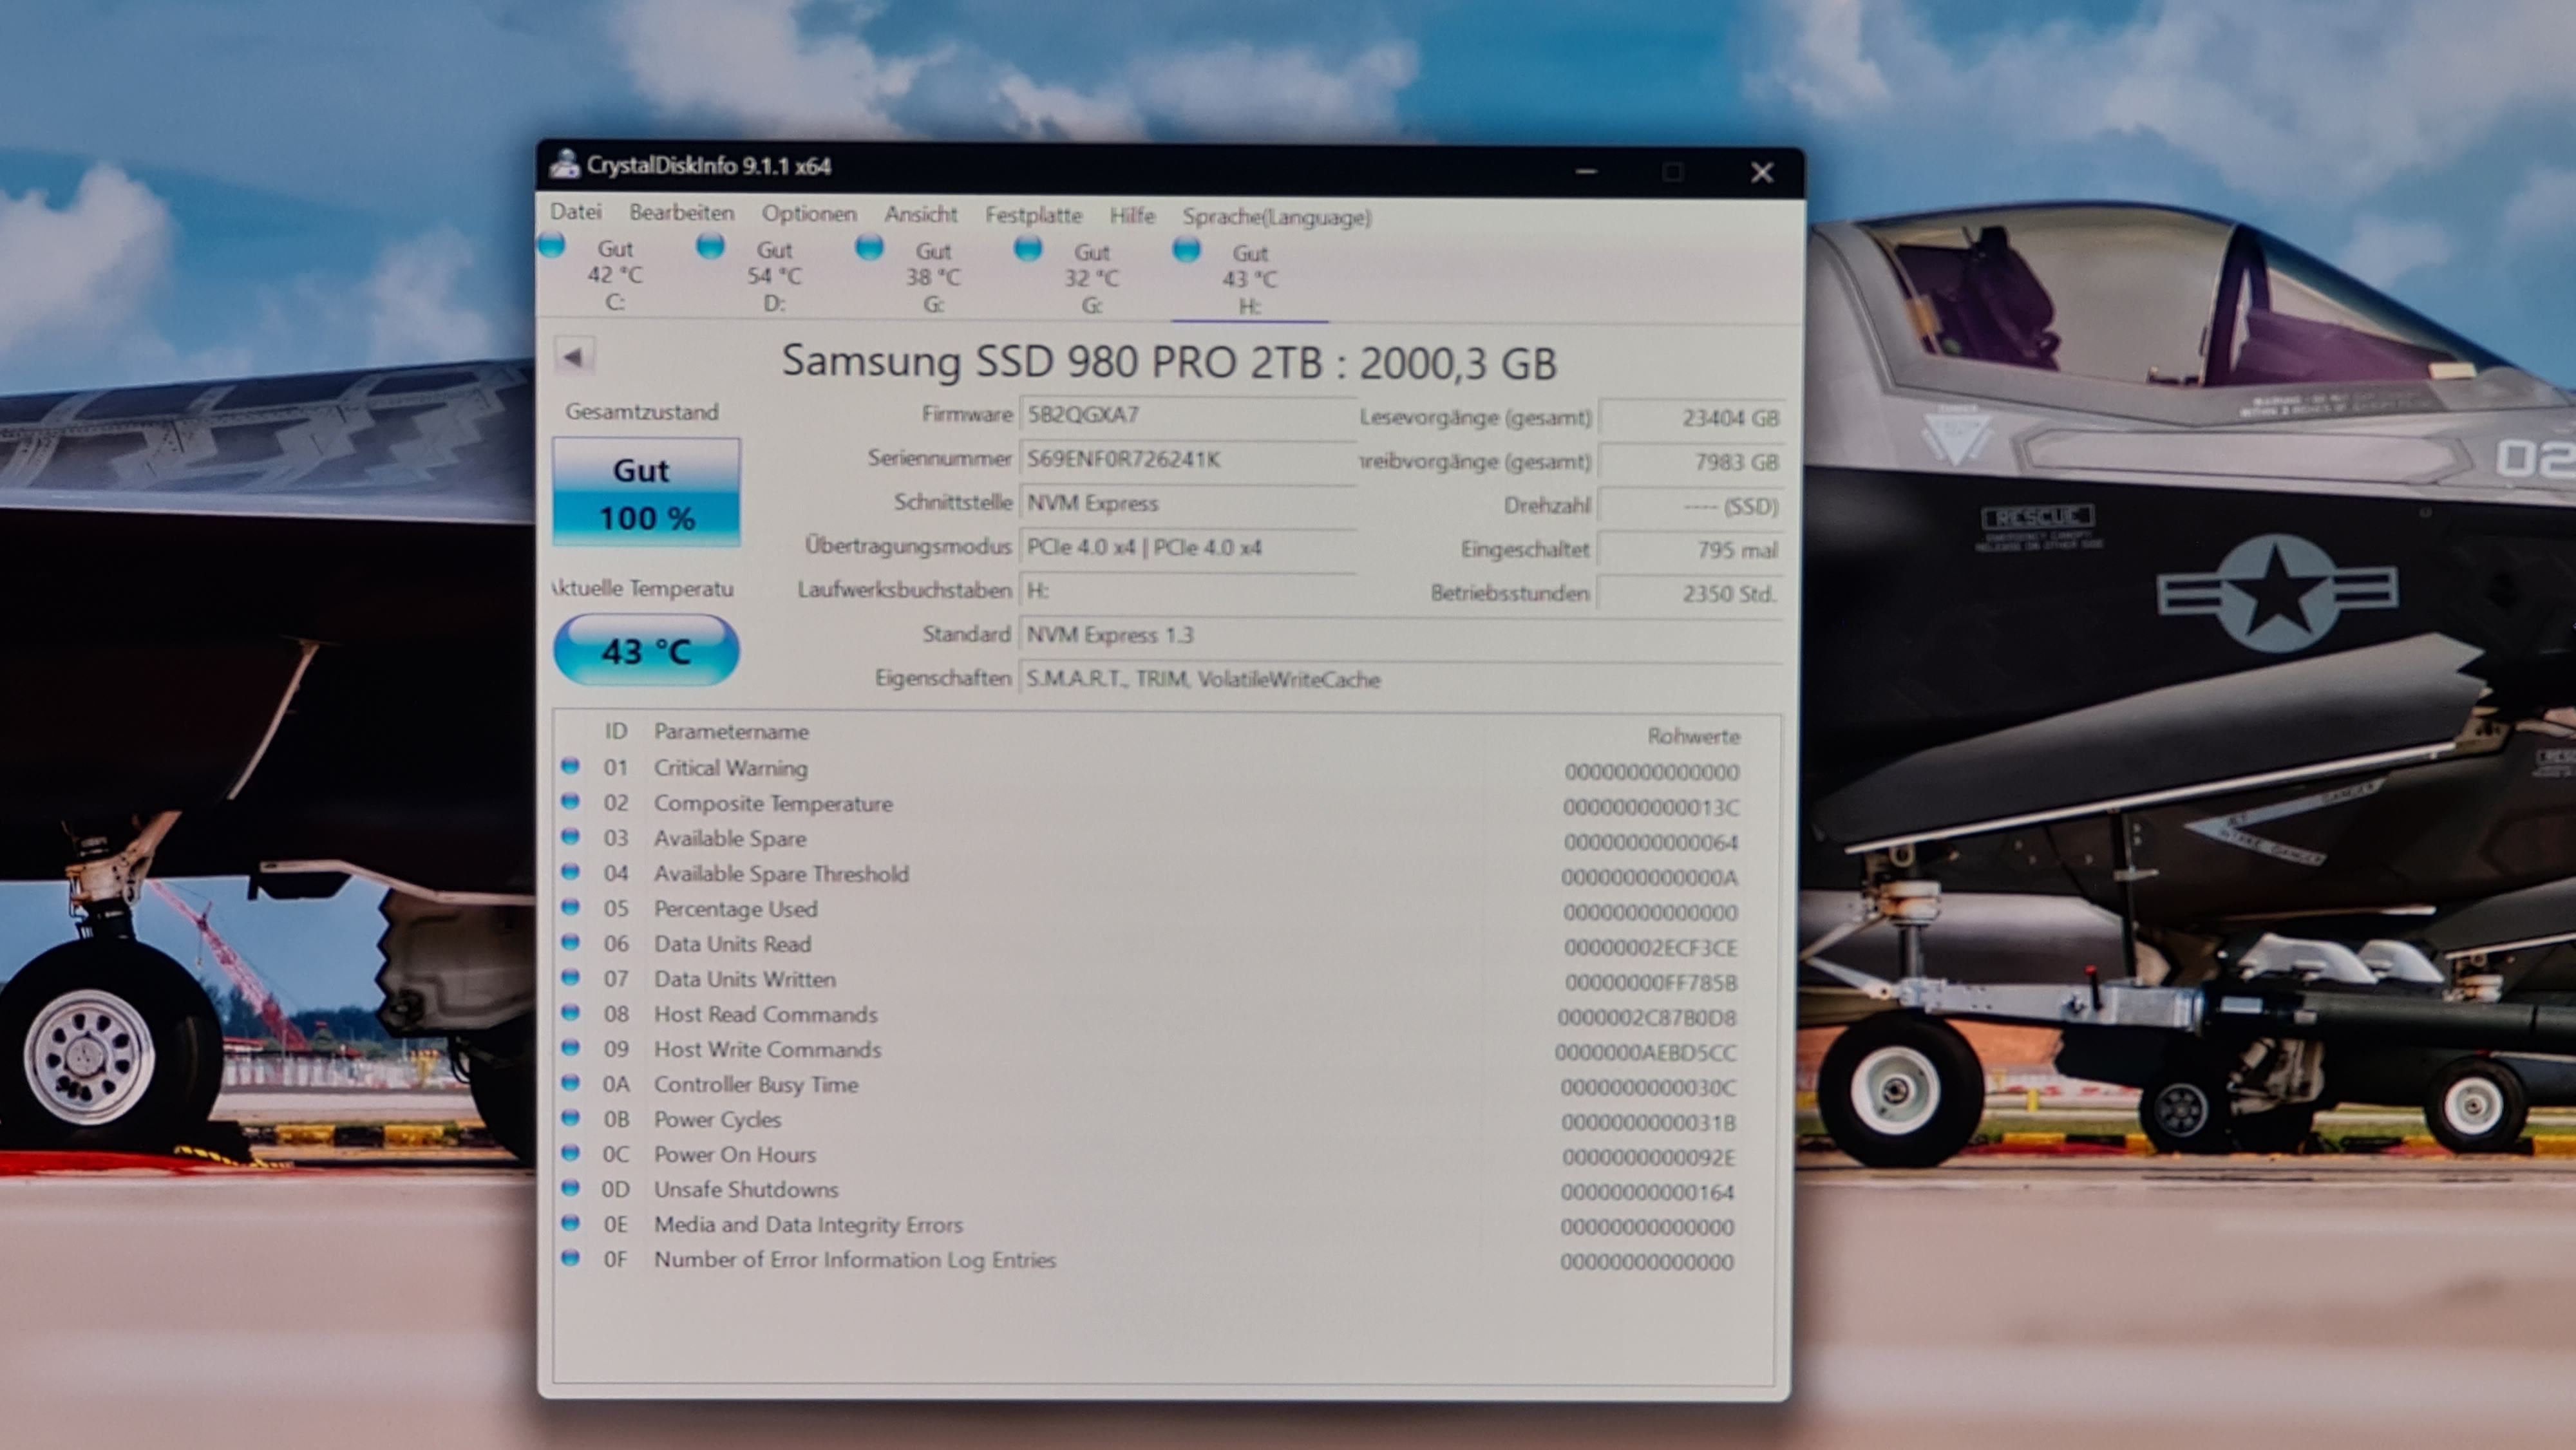2576x1450 pixels.
Task: Open the Festplatte menu
Action: coord(1033,215)
